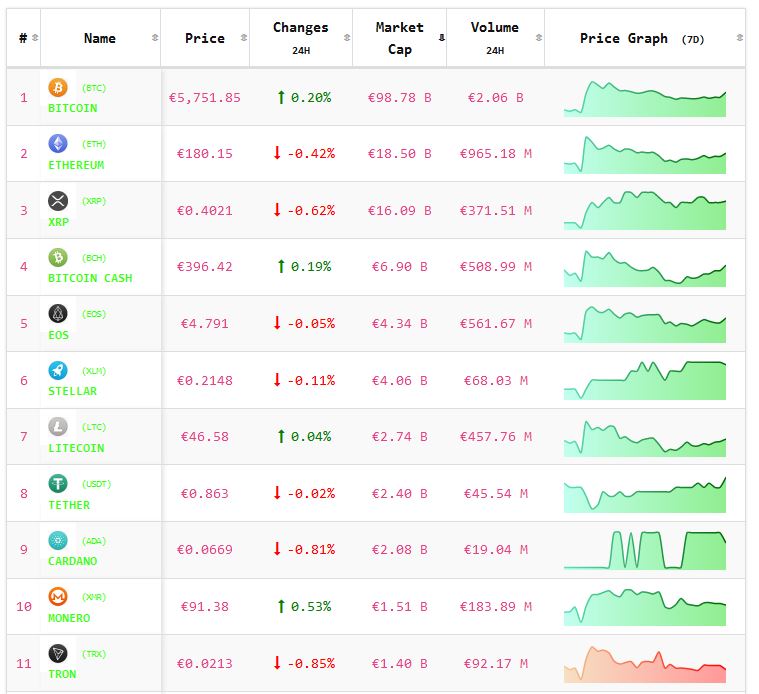Open the LITECOIN name link
This screenshot has width=759, height=694.
(x=76, y=448)
